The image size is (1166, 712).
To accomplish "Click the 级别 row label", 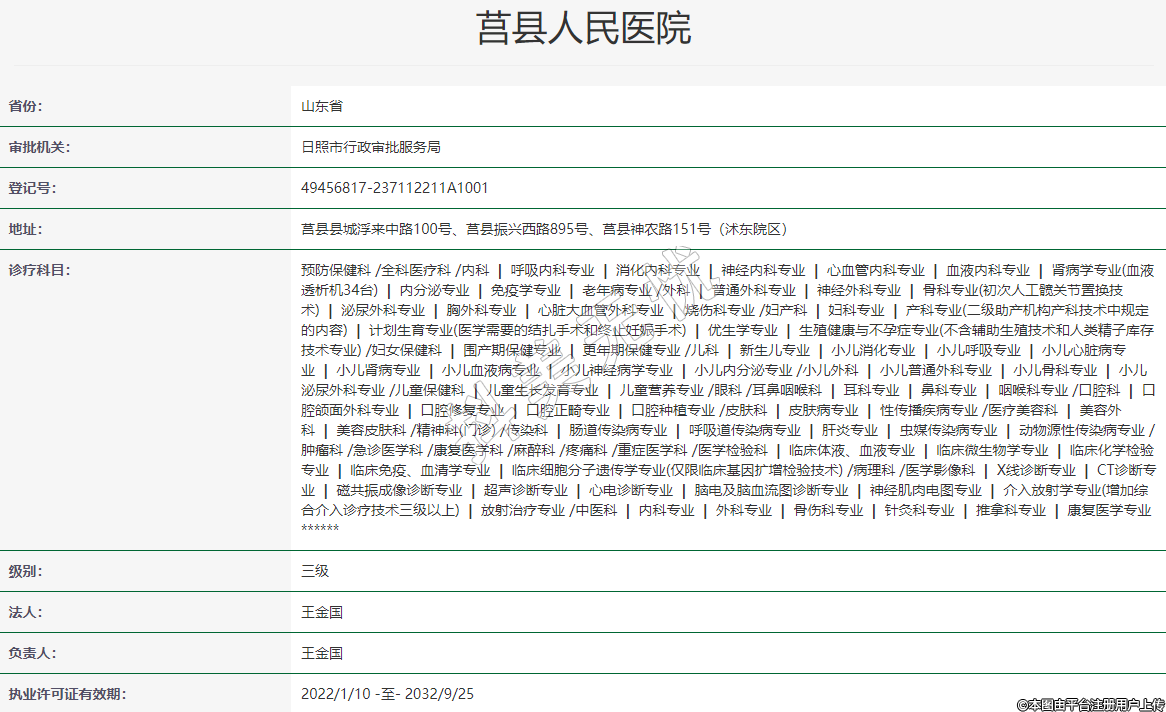I will pyautogui.click(x=26, y=571).
